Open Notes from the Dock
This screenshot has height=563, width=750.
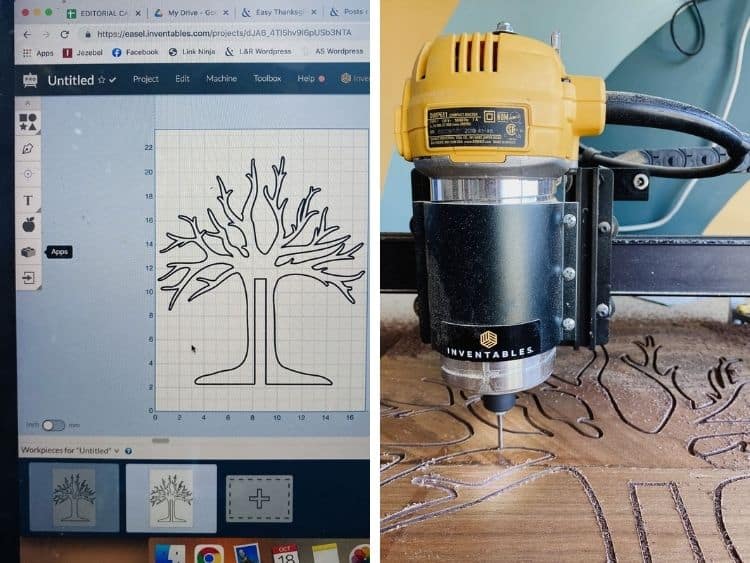point(325,554)
